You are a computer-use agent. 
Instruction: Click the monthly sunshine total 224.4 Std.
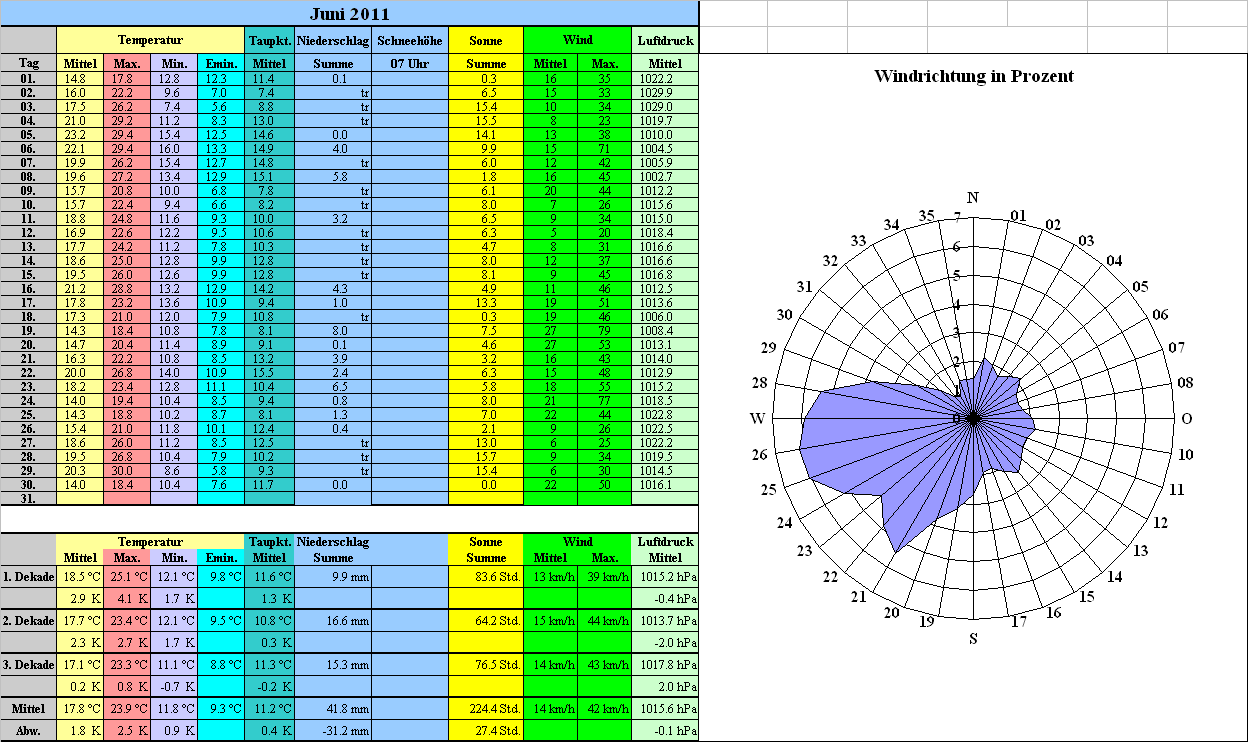point(485,709)
